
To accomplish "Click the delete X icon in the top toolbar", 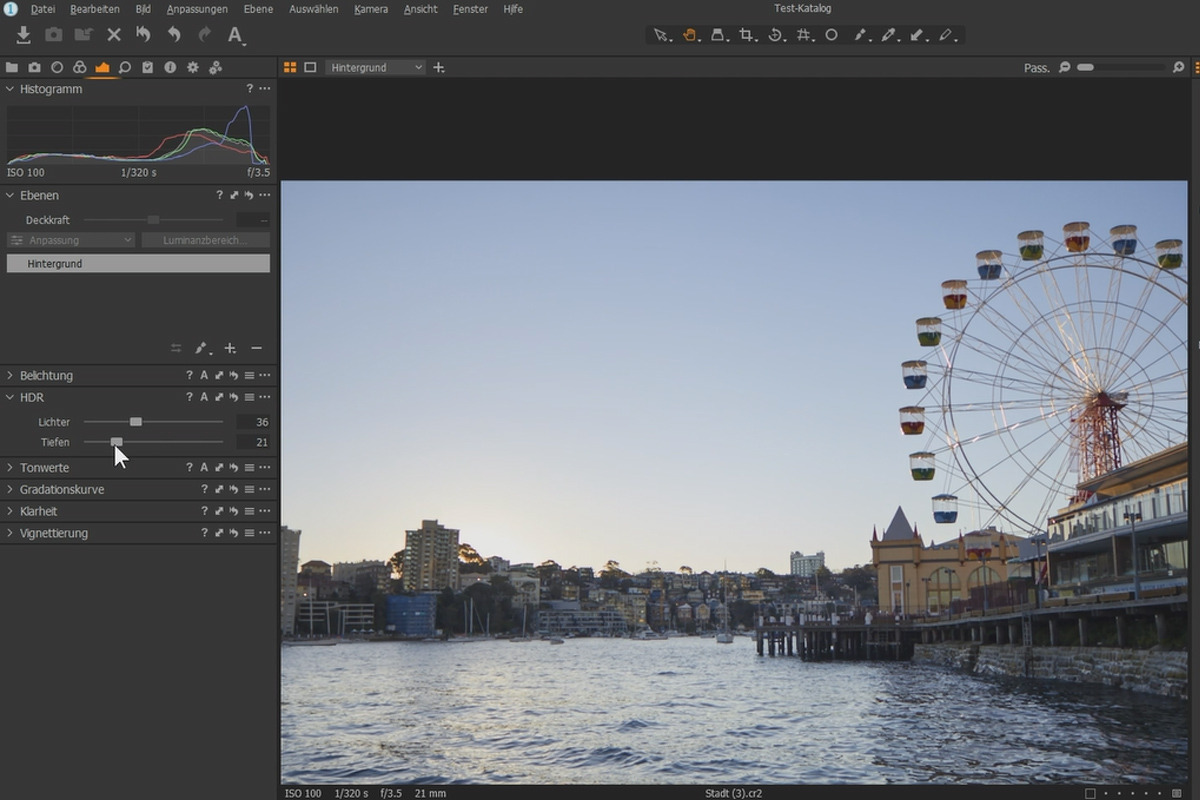I will click(114, 35).
